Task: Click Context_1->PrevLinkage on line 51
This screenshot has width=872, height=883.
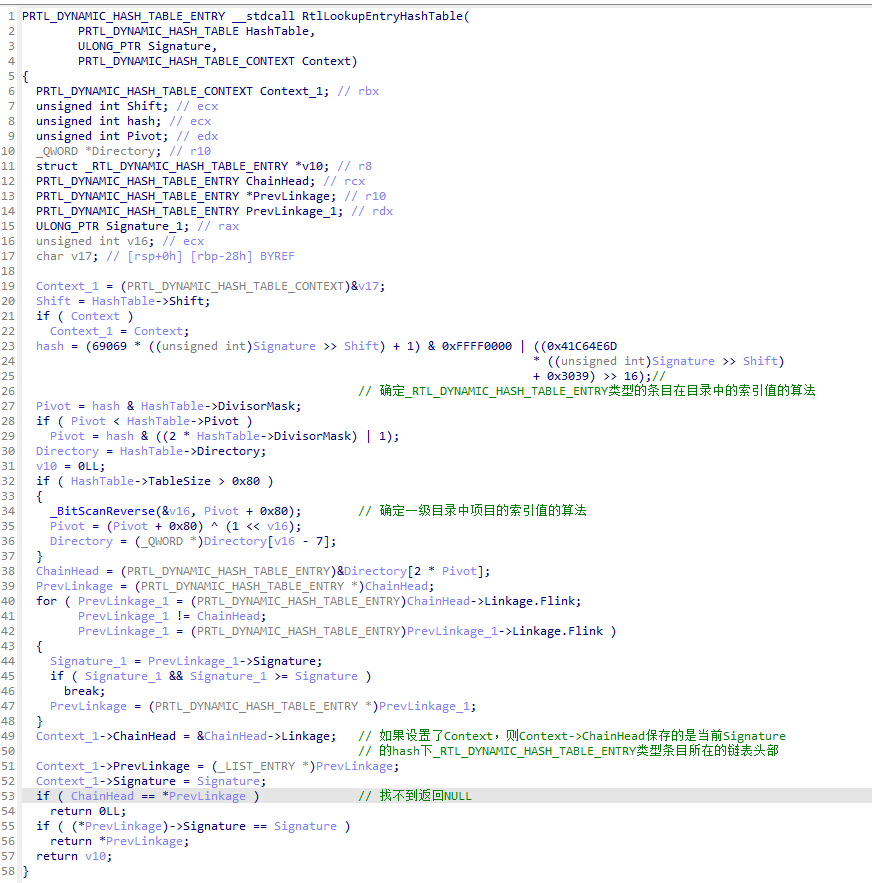Action: [x=113, y=766]
